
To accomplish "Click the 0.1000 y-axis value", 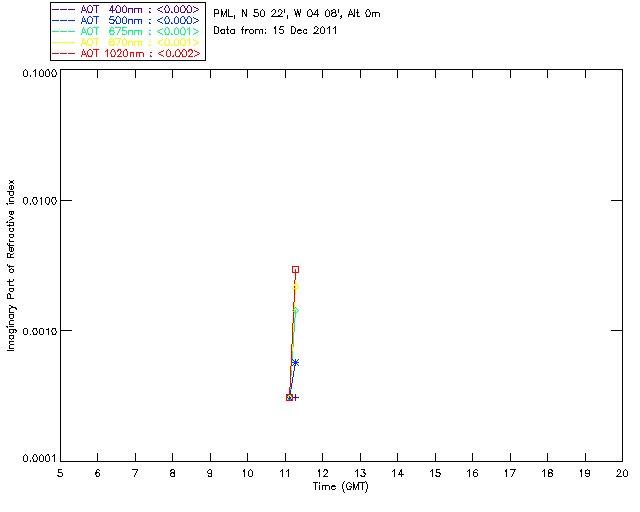I will click(39, 73).
